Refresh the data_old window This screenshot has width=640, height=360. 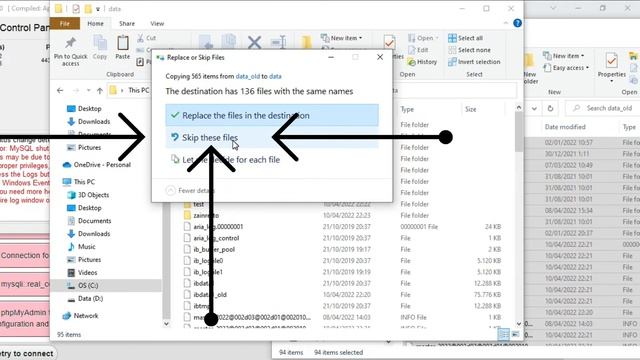[550, 109]
